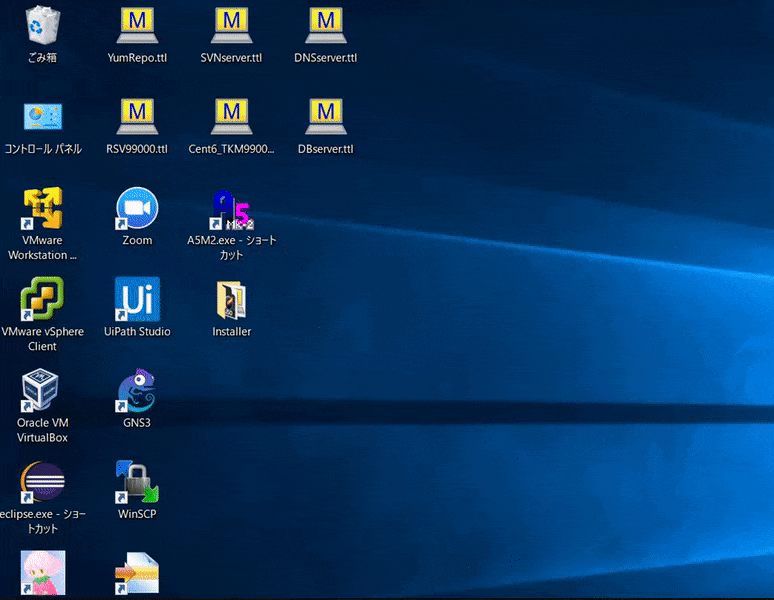Click the eclipse.exe - ショートカット label
774x600 pixels.
pos(43,522)
